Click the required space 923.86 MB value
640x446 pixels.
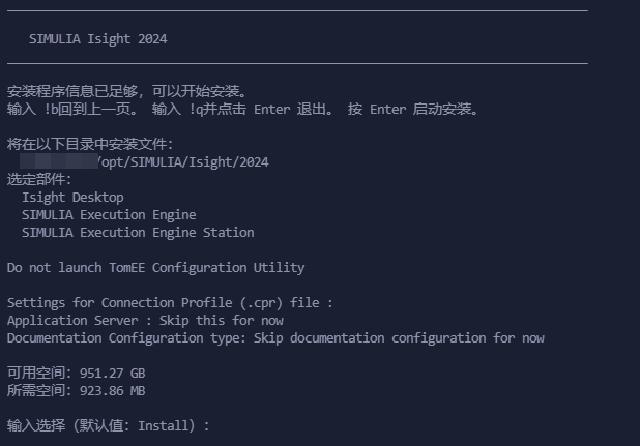[x=112, y=391]
